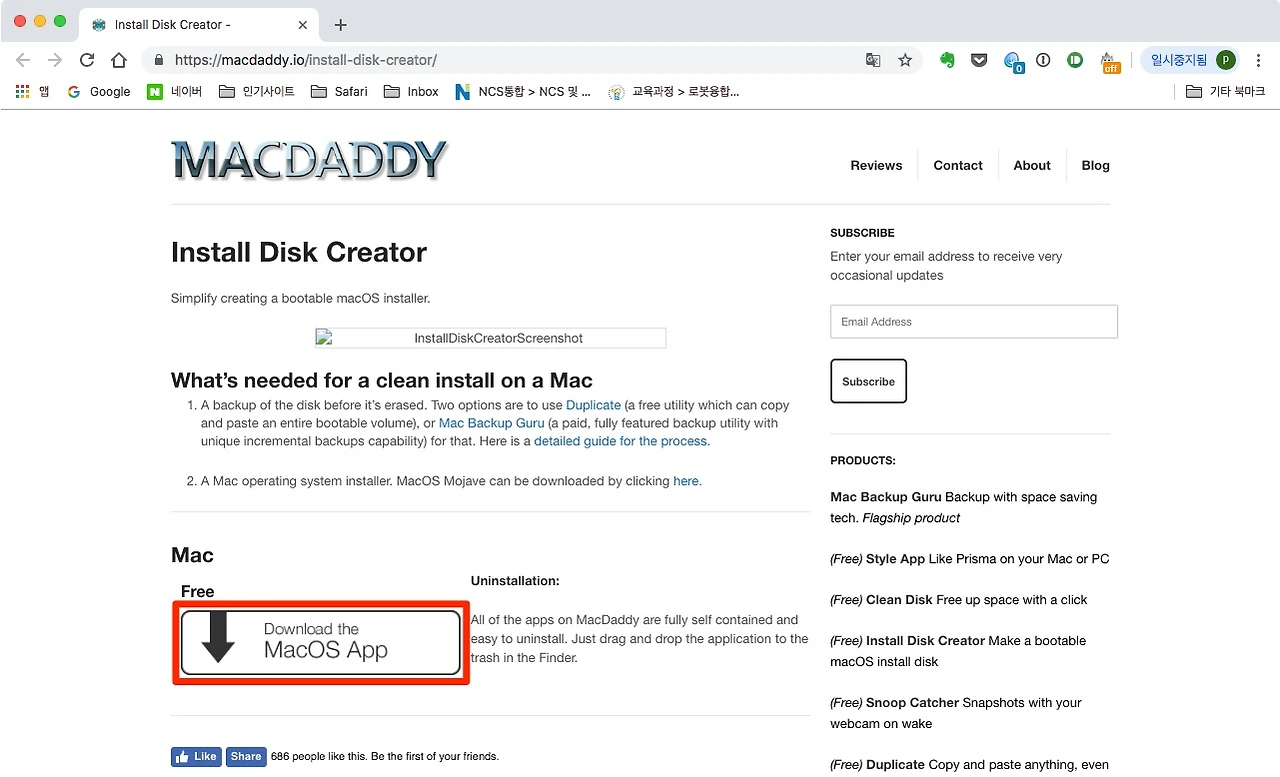This screenshot has height=777, width=1280.
Task: Open the Contact navigation link
Action: [x=958, y=165]
